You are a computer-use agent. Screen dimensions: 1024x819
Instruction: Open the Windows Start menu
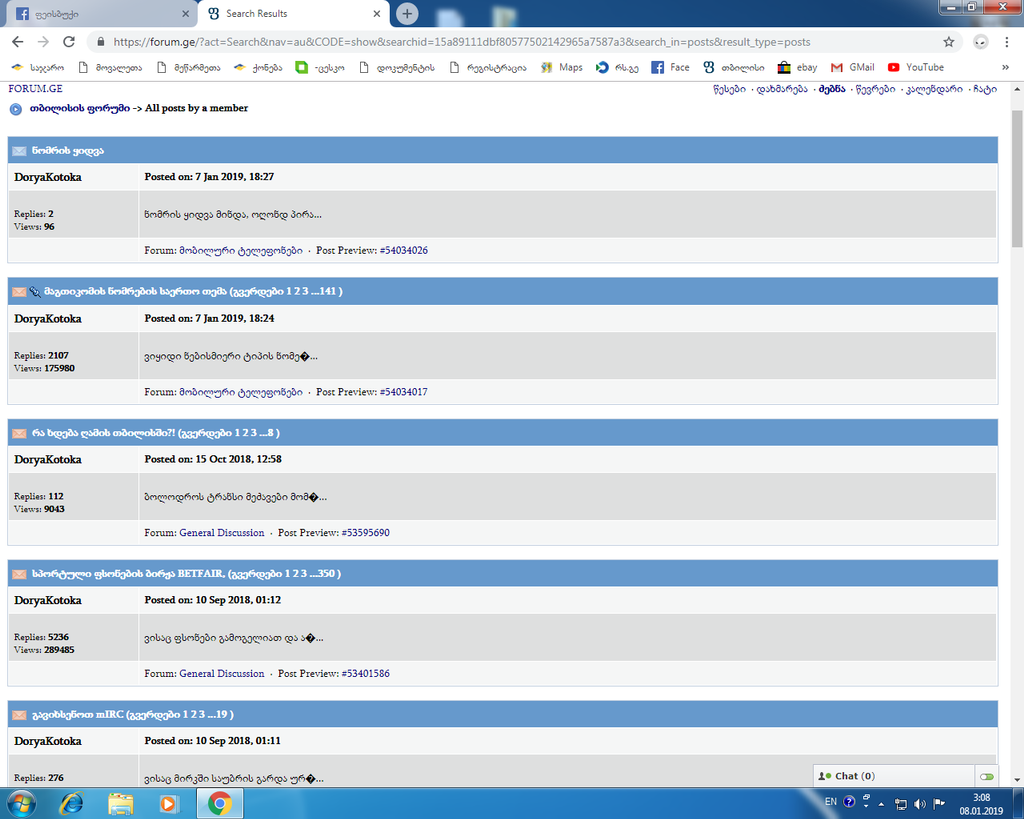click(20, 803)
